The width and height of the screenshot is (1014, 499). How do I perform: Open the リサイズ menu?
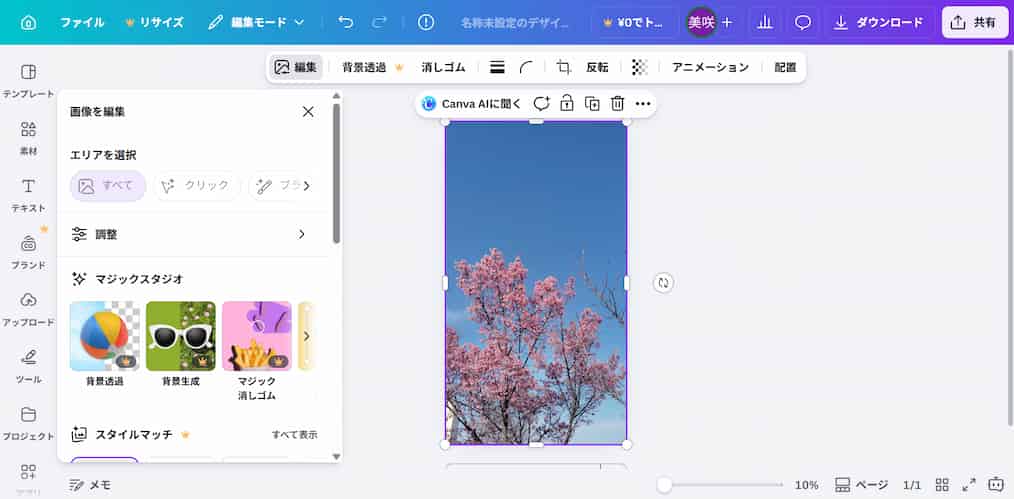[x=155, y=23]
